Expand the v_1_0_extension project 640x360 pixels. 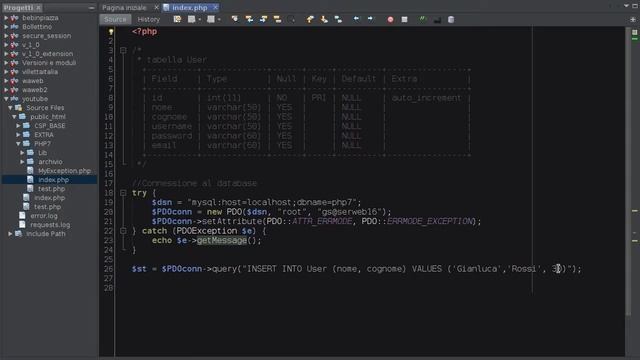[6, 54]
